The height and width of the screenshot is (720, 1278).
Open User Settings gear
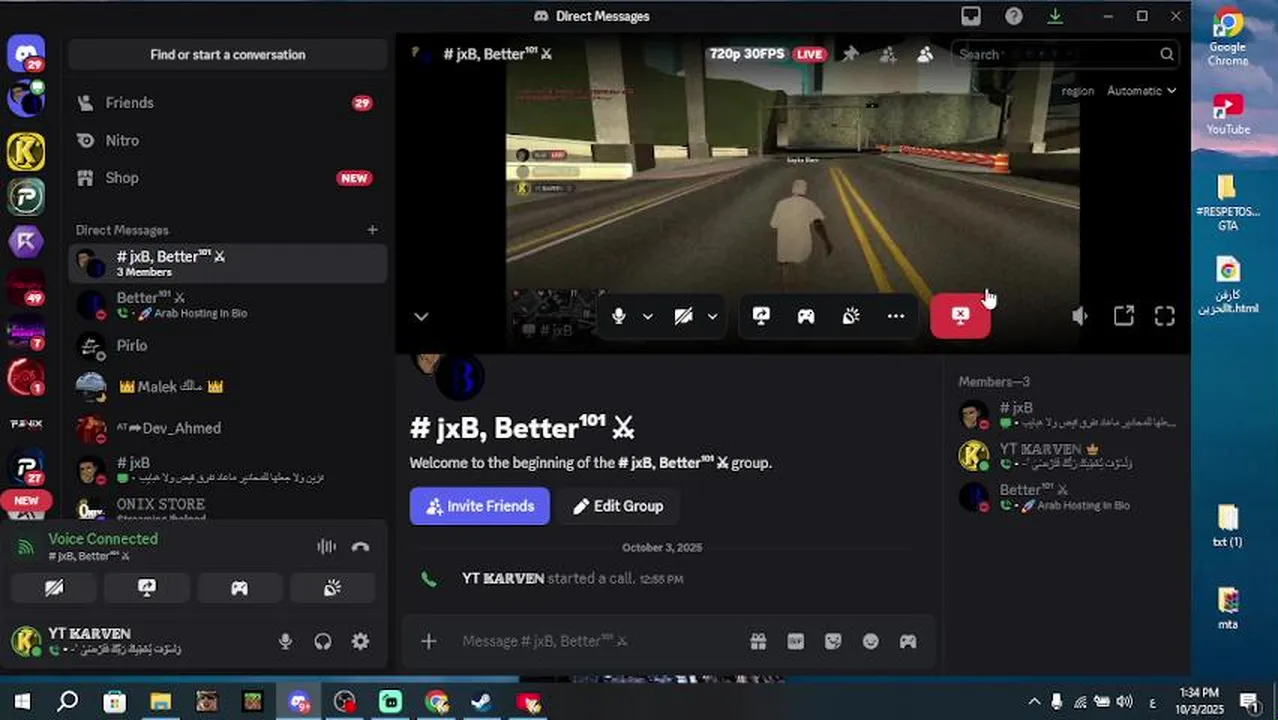(360, 642)
